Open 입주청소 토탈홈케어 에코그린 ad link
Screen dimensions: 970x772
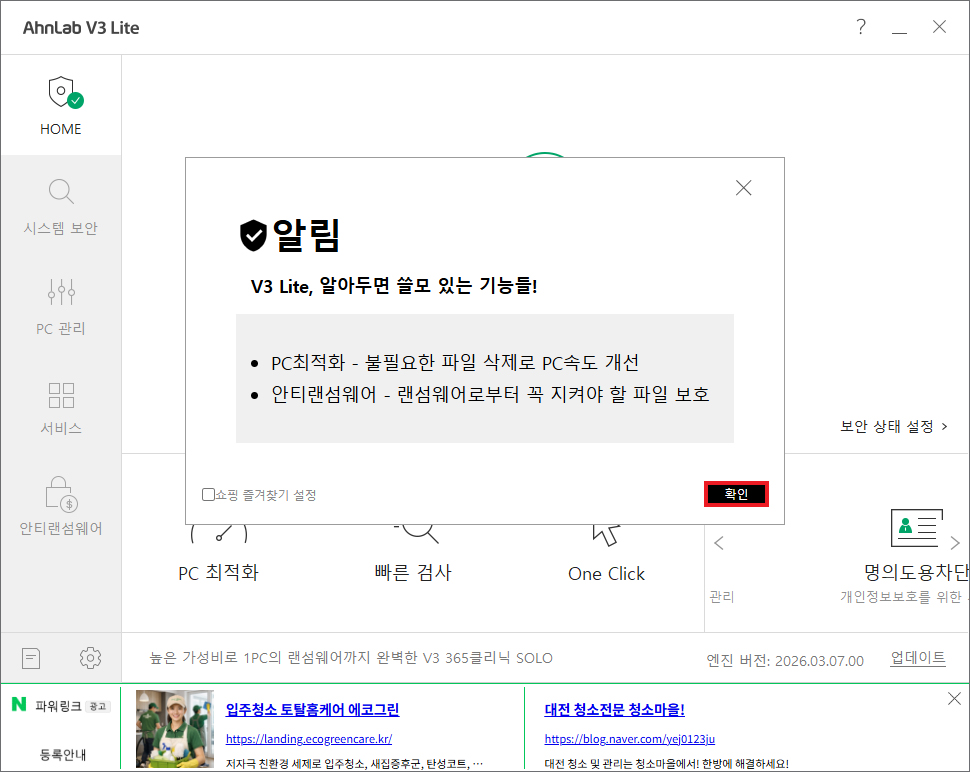[312, 710]
